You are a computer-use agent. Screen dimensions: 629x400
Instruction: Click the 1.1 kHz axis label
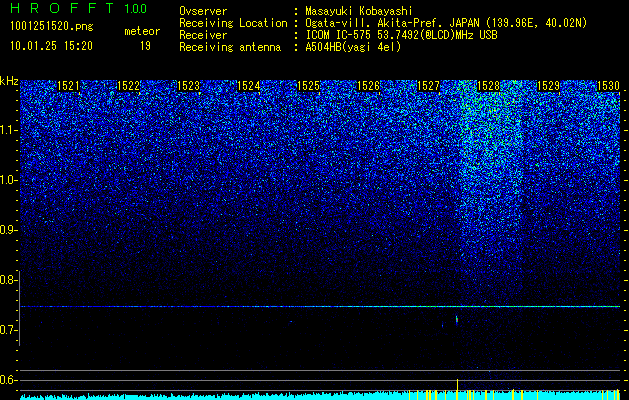(x=9, y=130)
